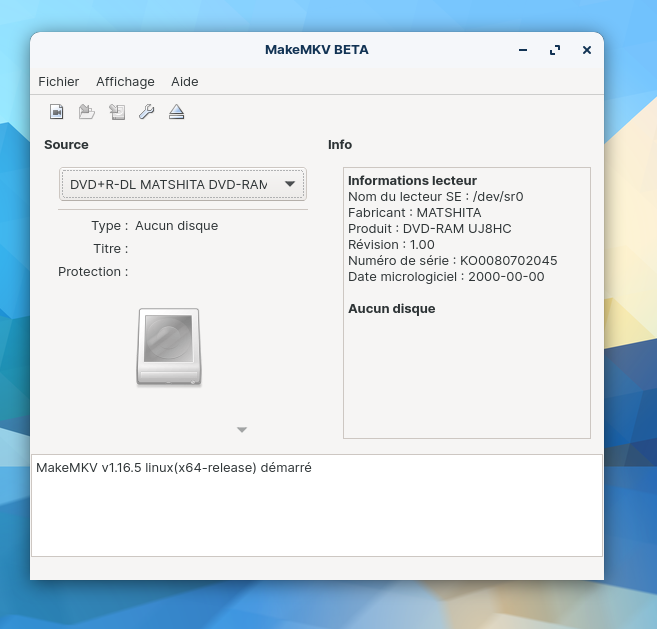Maximize the MakeMKV window
Screen dimensions: 657x629
coord(555,50)
